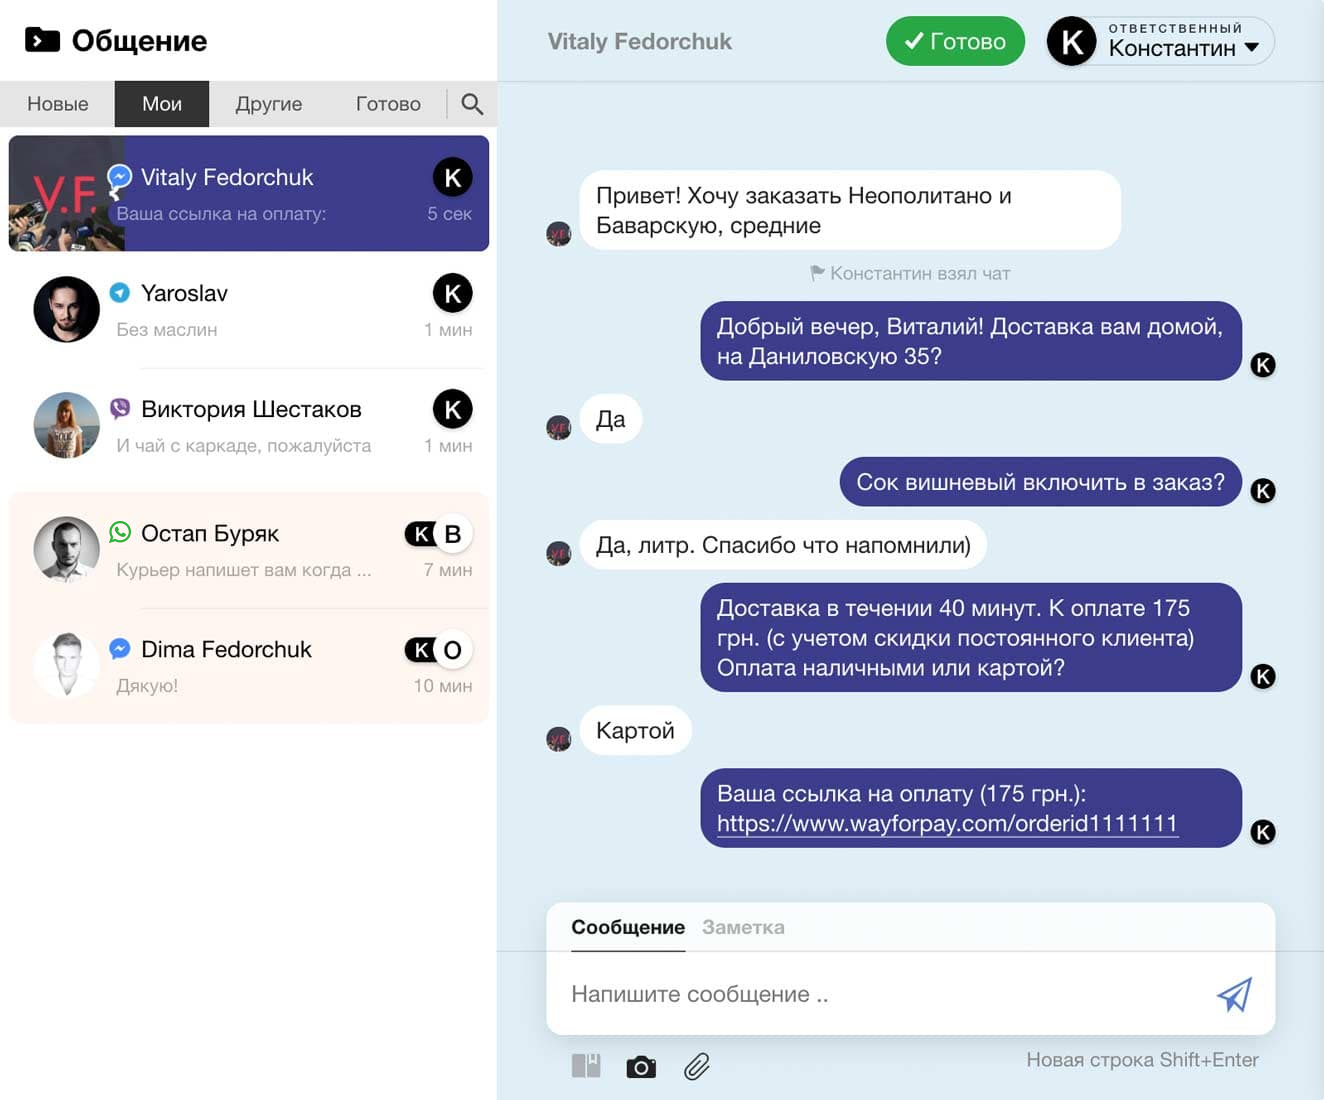Click Viber icon beside Виктория Шестаков
This screenshot has height=1100, width=1324.
[x=120, y=408]
